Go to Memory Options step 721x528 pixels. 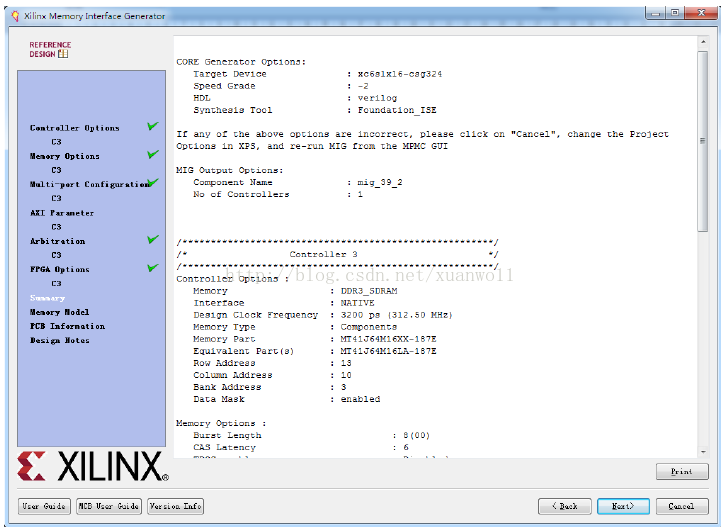coord(64,156)
